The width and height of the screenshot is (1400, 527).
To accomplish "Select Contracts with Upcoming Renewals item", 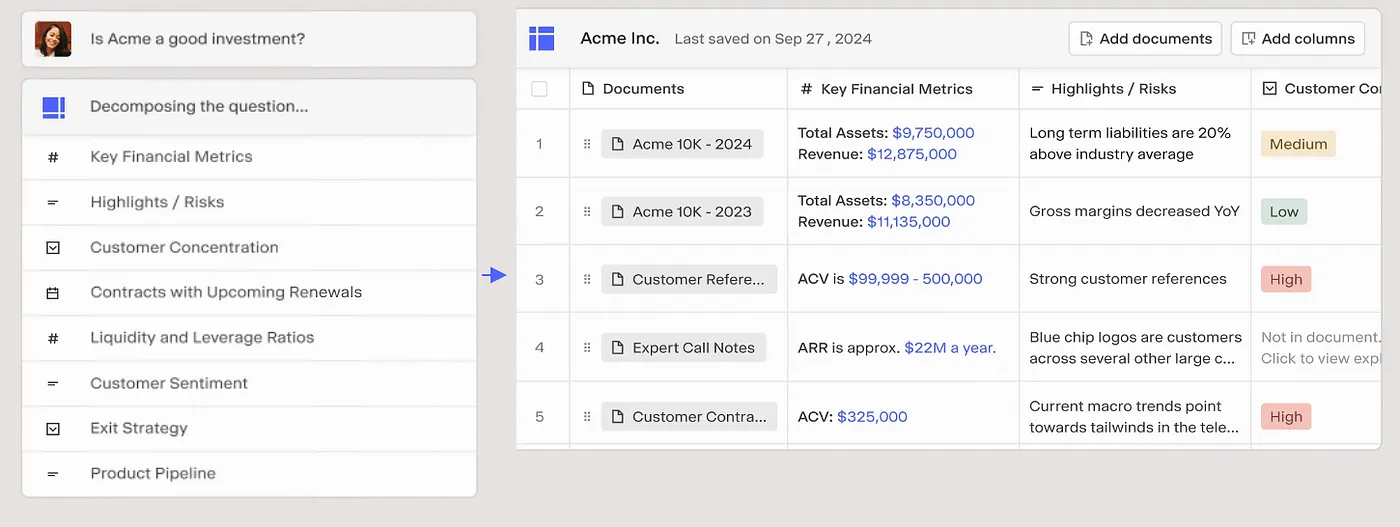I will click(249, 293).
